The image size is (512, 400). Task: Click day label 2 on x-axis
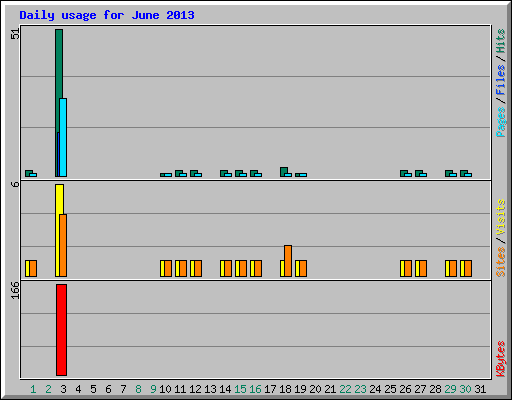click(48, 389)
